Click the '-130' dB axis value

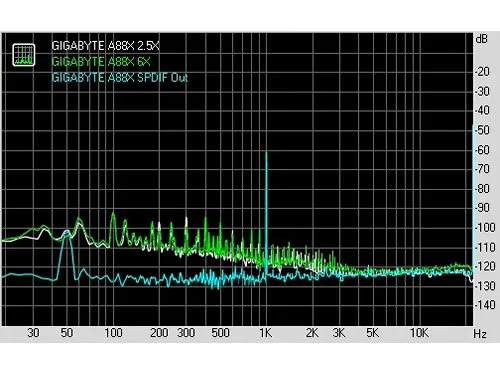pos(485,286)
